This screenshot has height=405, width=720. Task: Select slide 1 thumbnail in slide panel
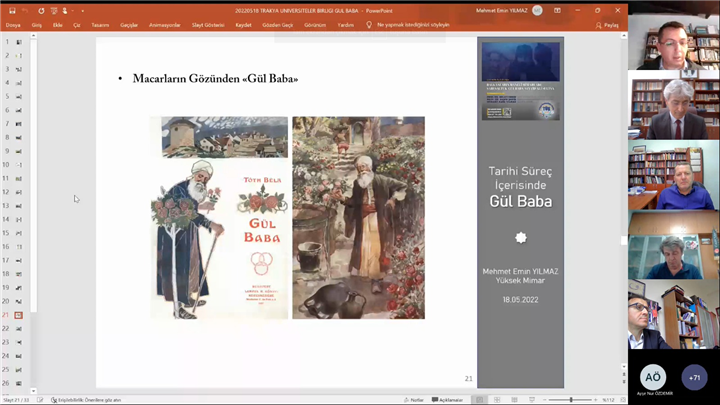click(19, 42)
